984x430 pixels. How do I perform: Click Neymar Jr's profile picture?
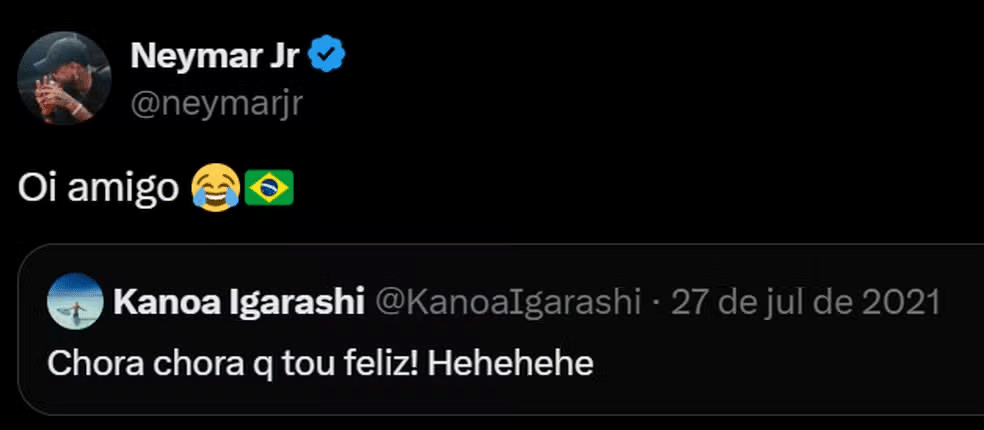(63, 78)
